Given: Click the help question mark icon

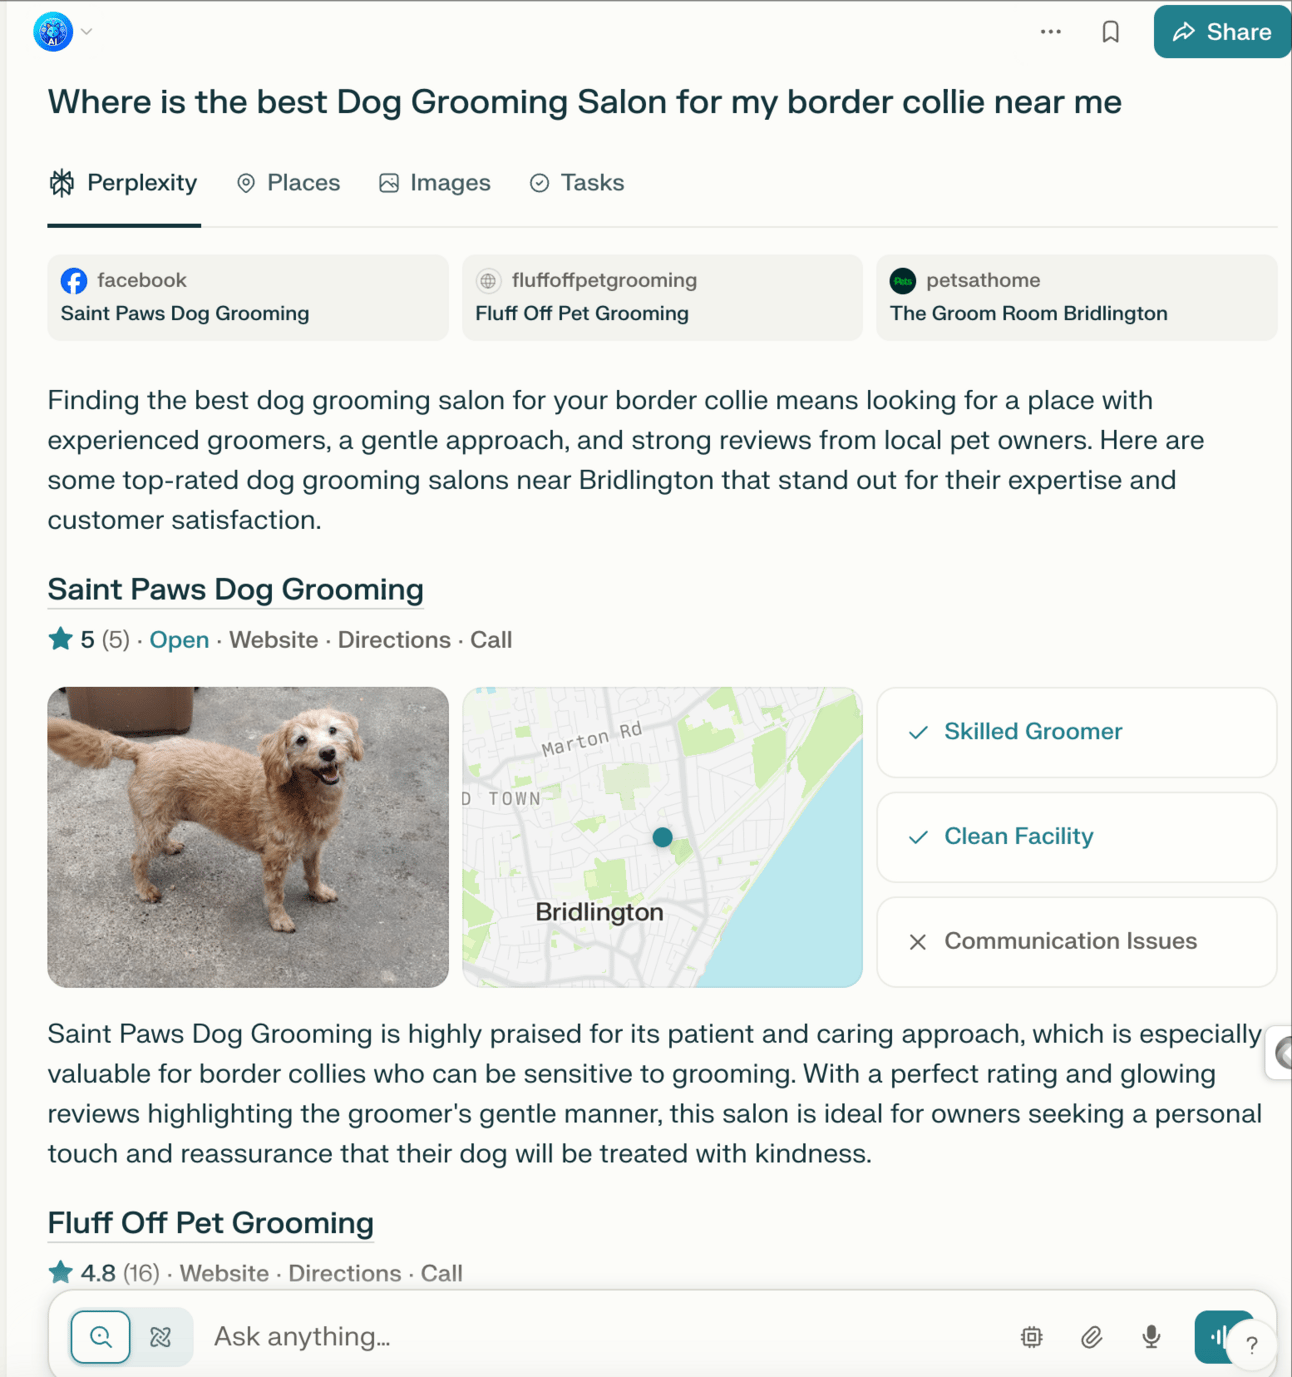Looking at the screenshot, I should [1251, 1345].
